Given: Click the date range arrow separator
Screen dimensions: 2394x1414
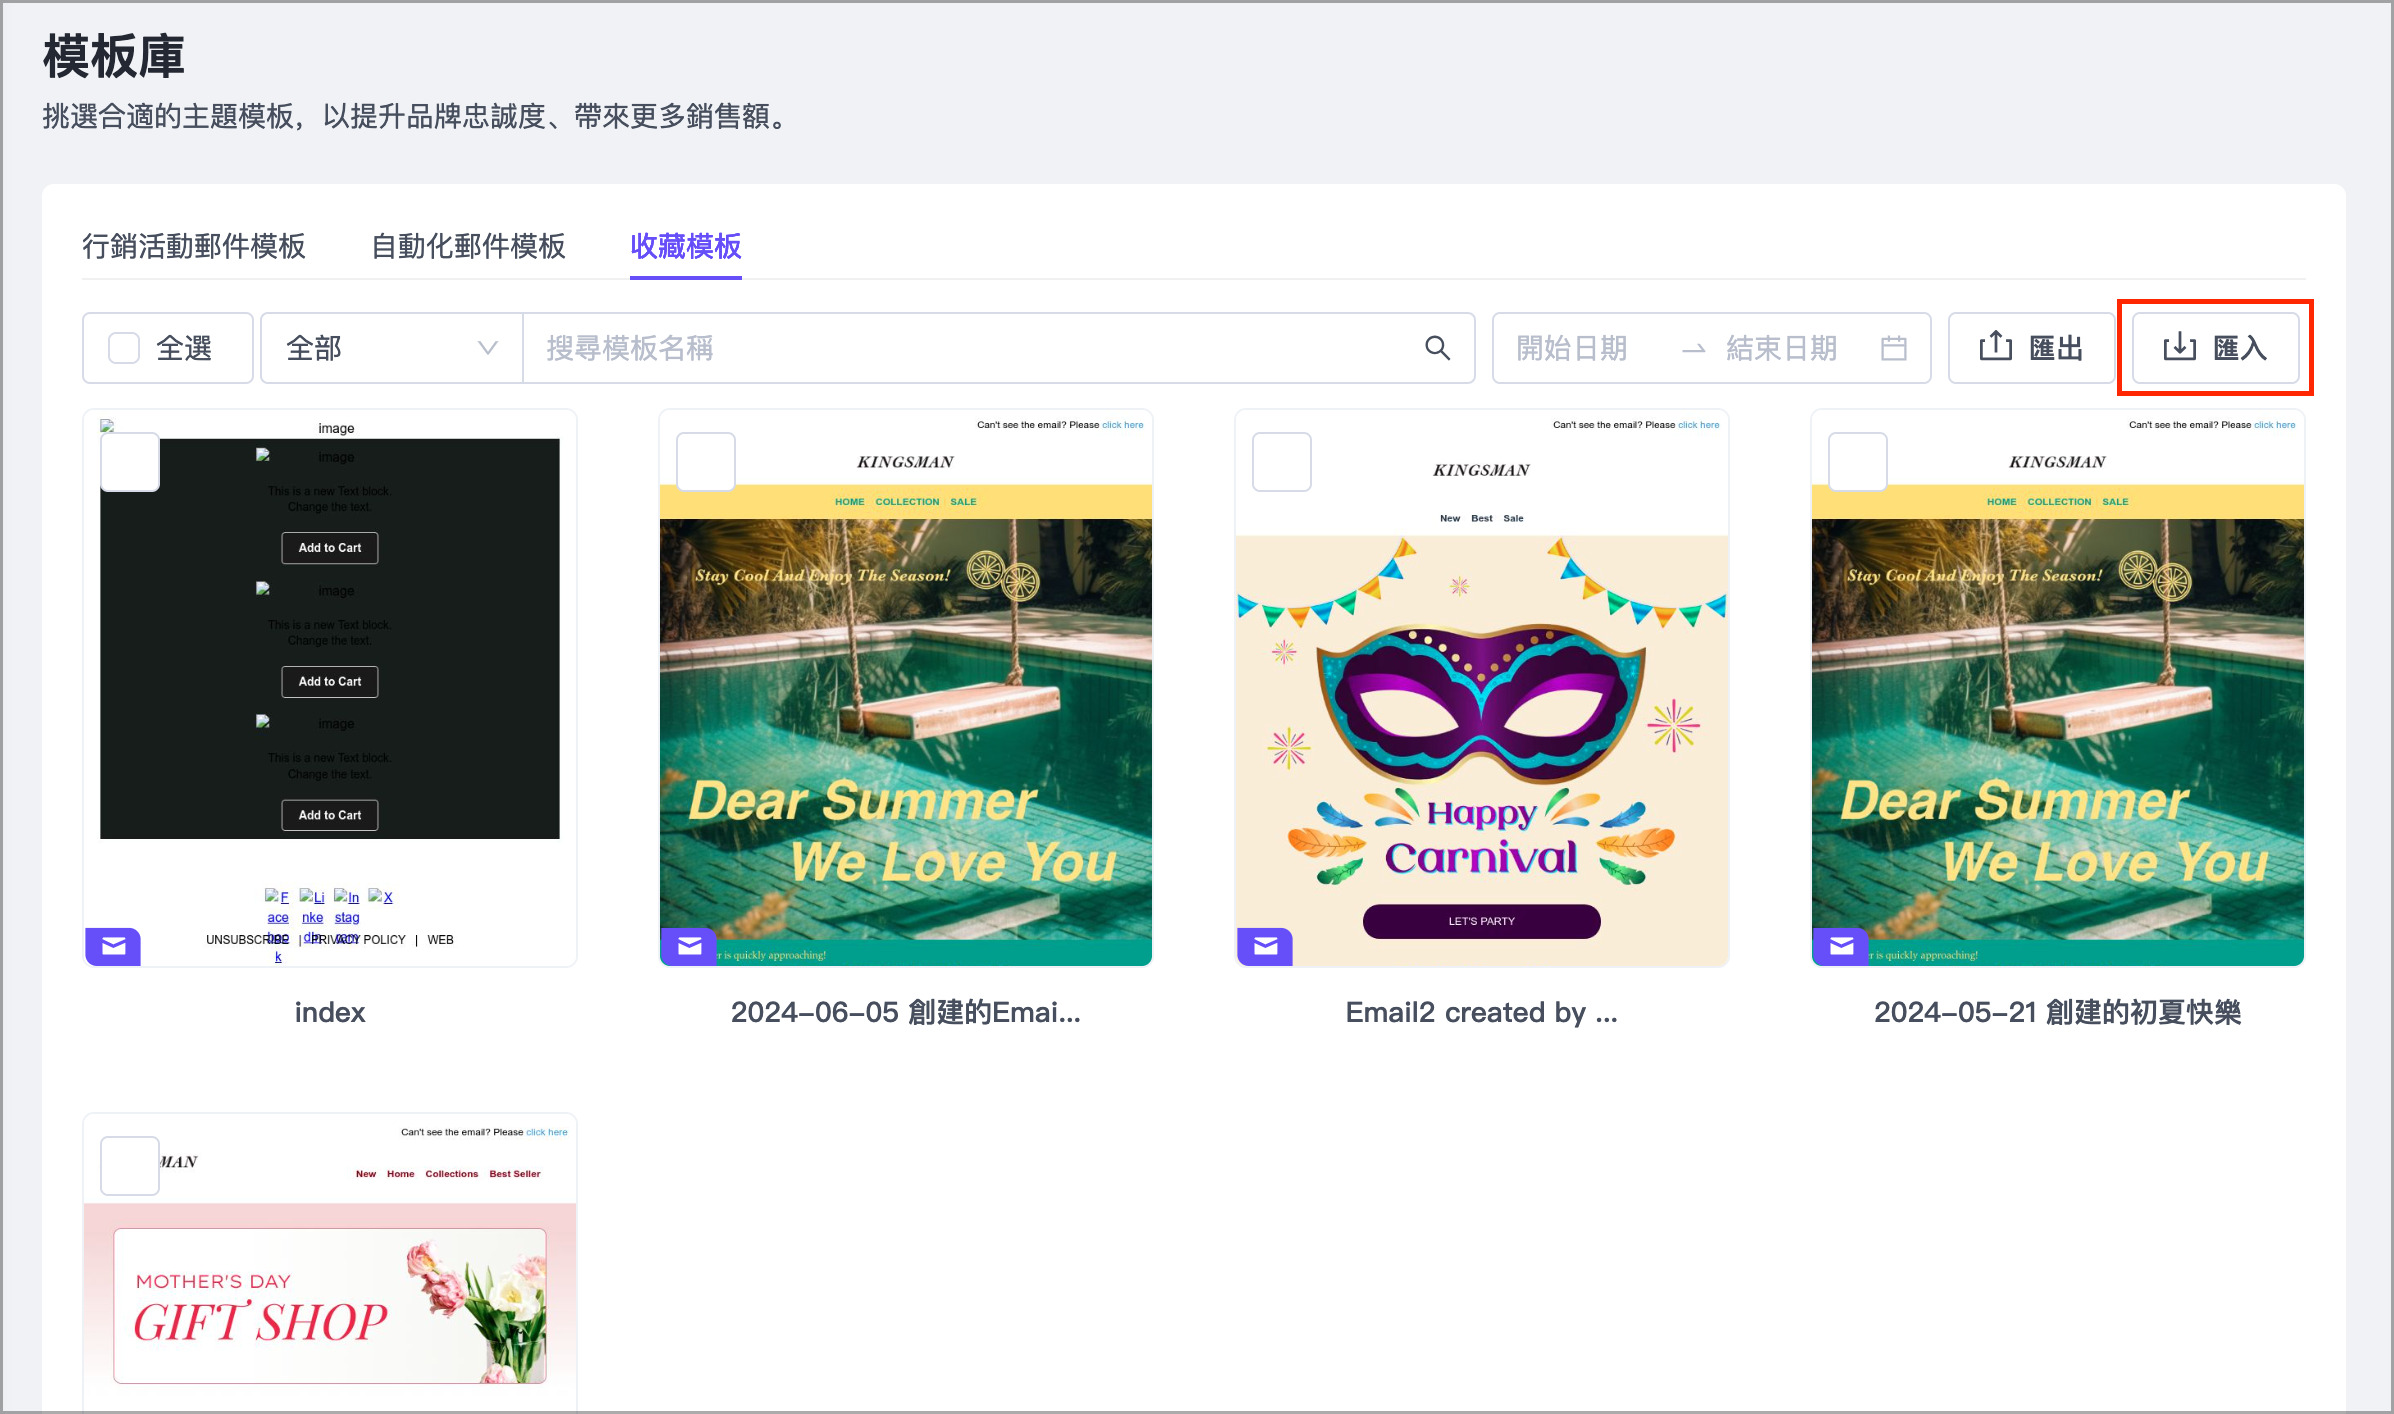Looking at the screenshot, I should (x=1693, y=349).
